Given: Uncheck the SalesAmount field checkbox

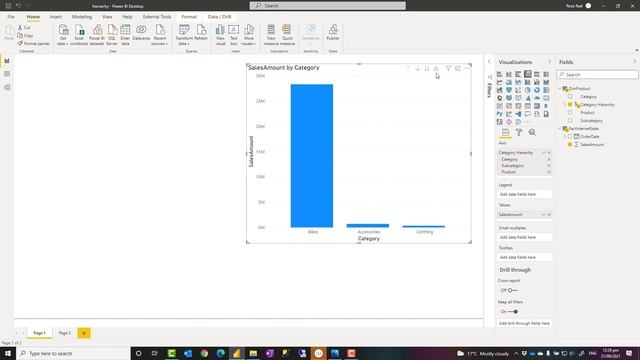Looking at the screenshot, I should (x=570, y=144).
